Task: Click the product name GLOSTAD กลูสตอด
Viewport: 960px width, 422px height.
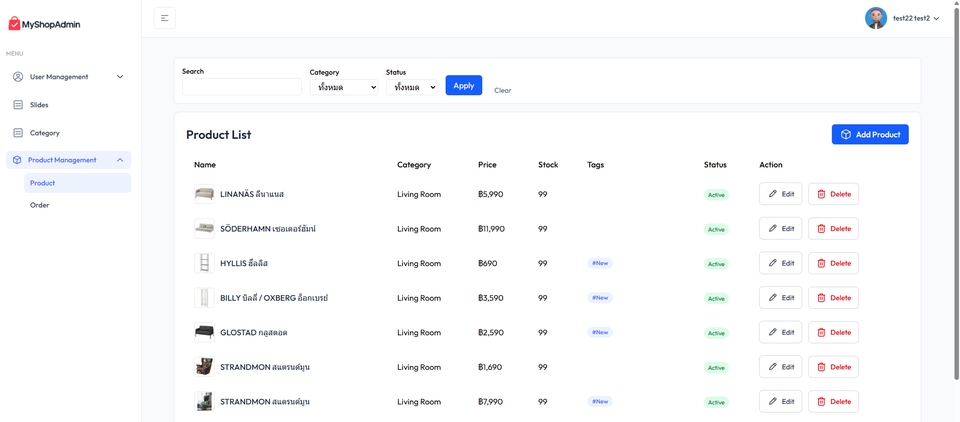Action: (254, 333)
